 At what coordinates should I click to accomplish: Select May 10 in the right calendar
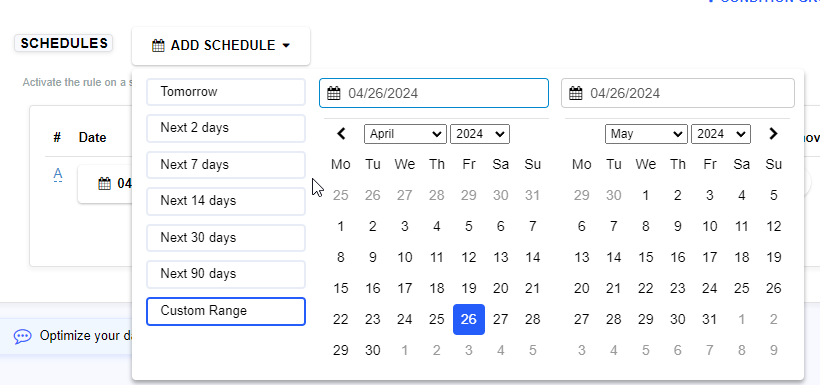[x=710, y=227]
